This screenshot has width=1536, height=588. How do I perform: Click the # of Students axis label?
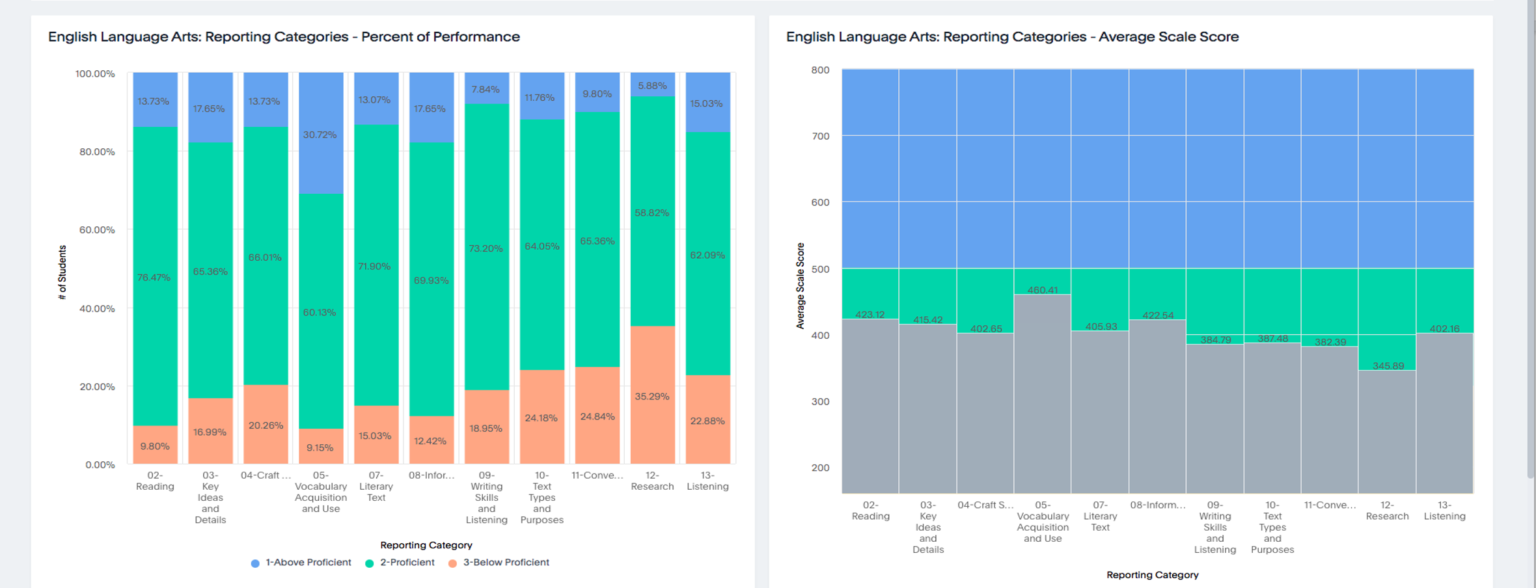[x=62, y=268]
